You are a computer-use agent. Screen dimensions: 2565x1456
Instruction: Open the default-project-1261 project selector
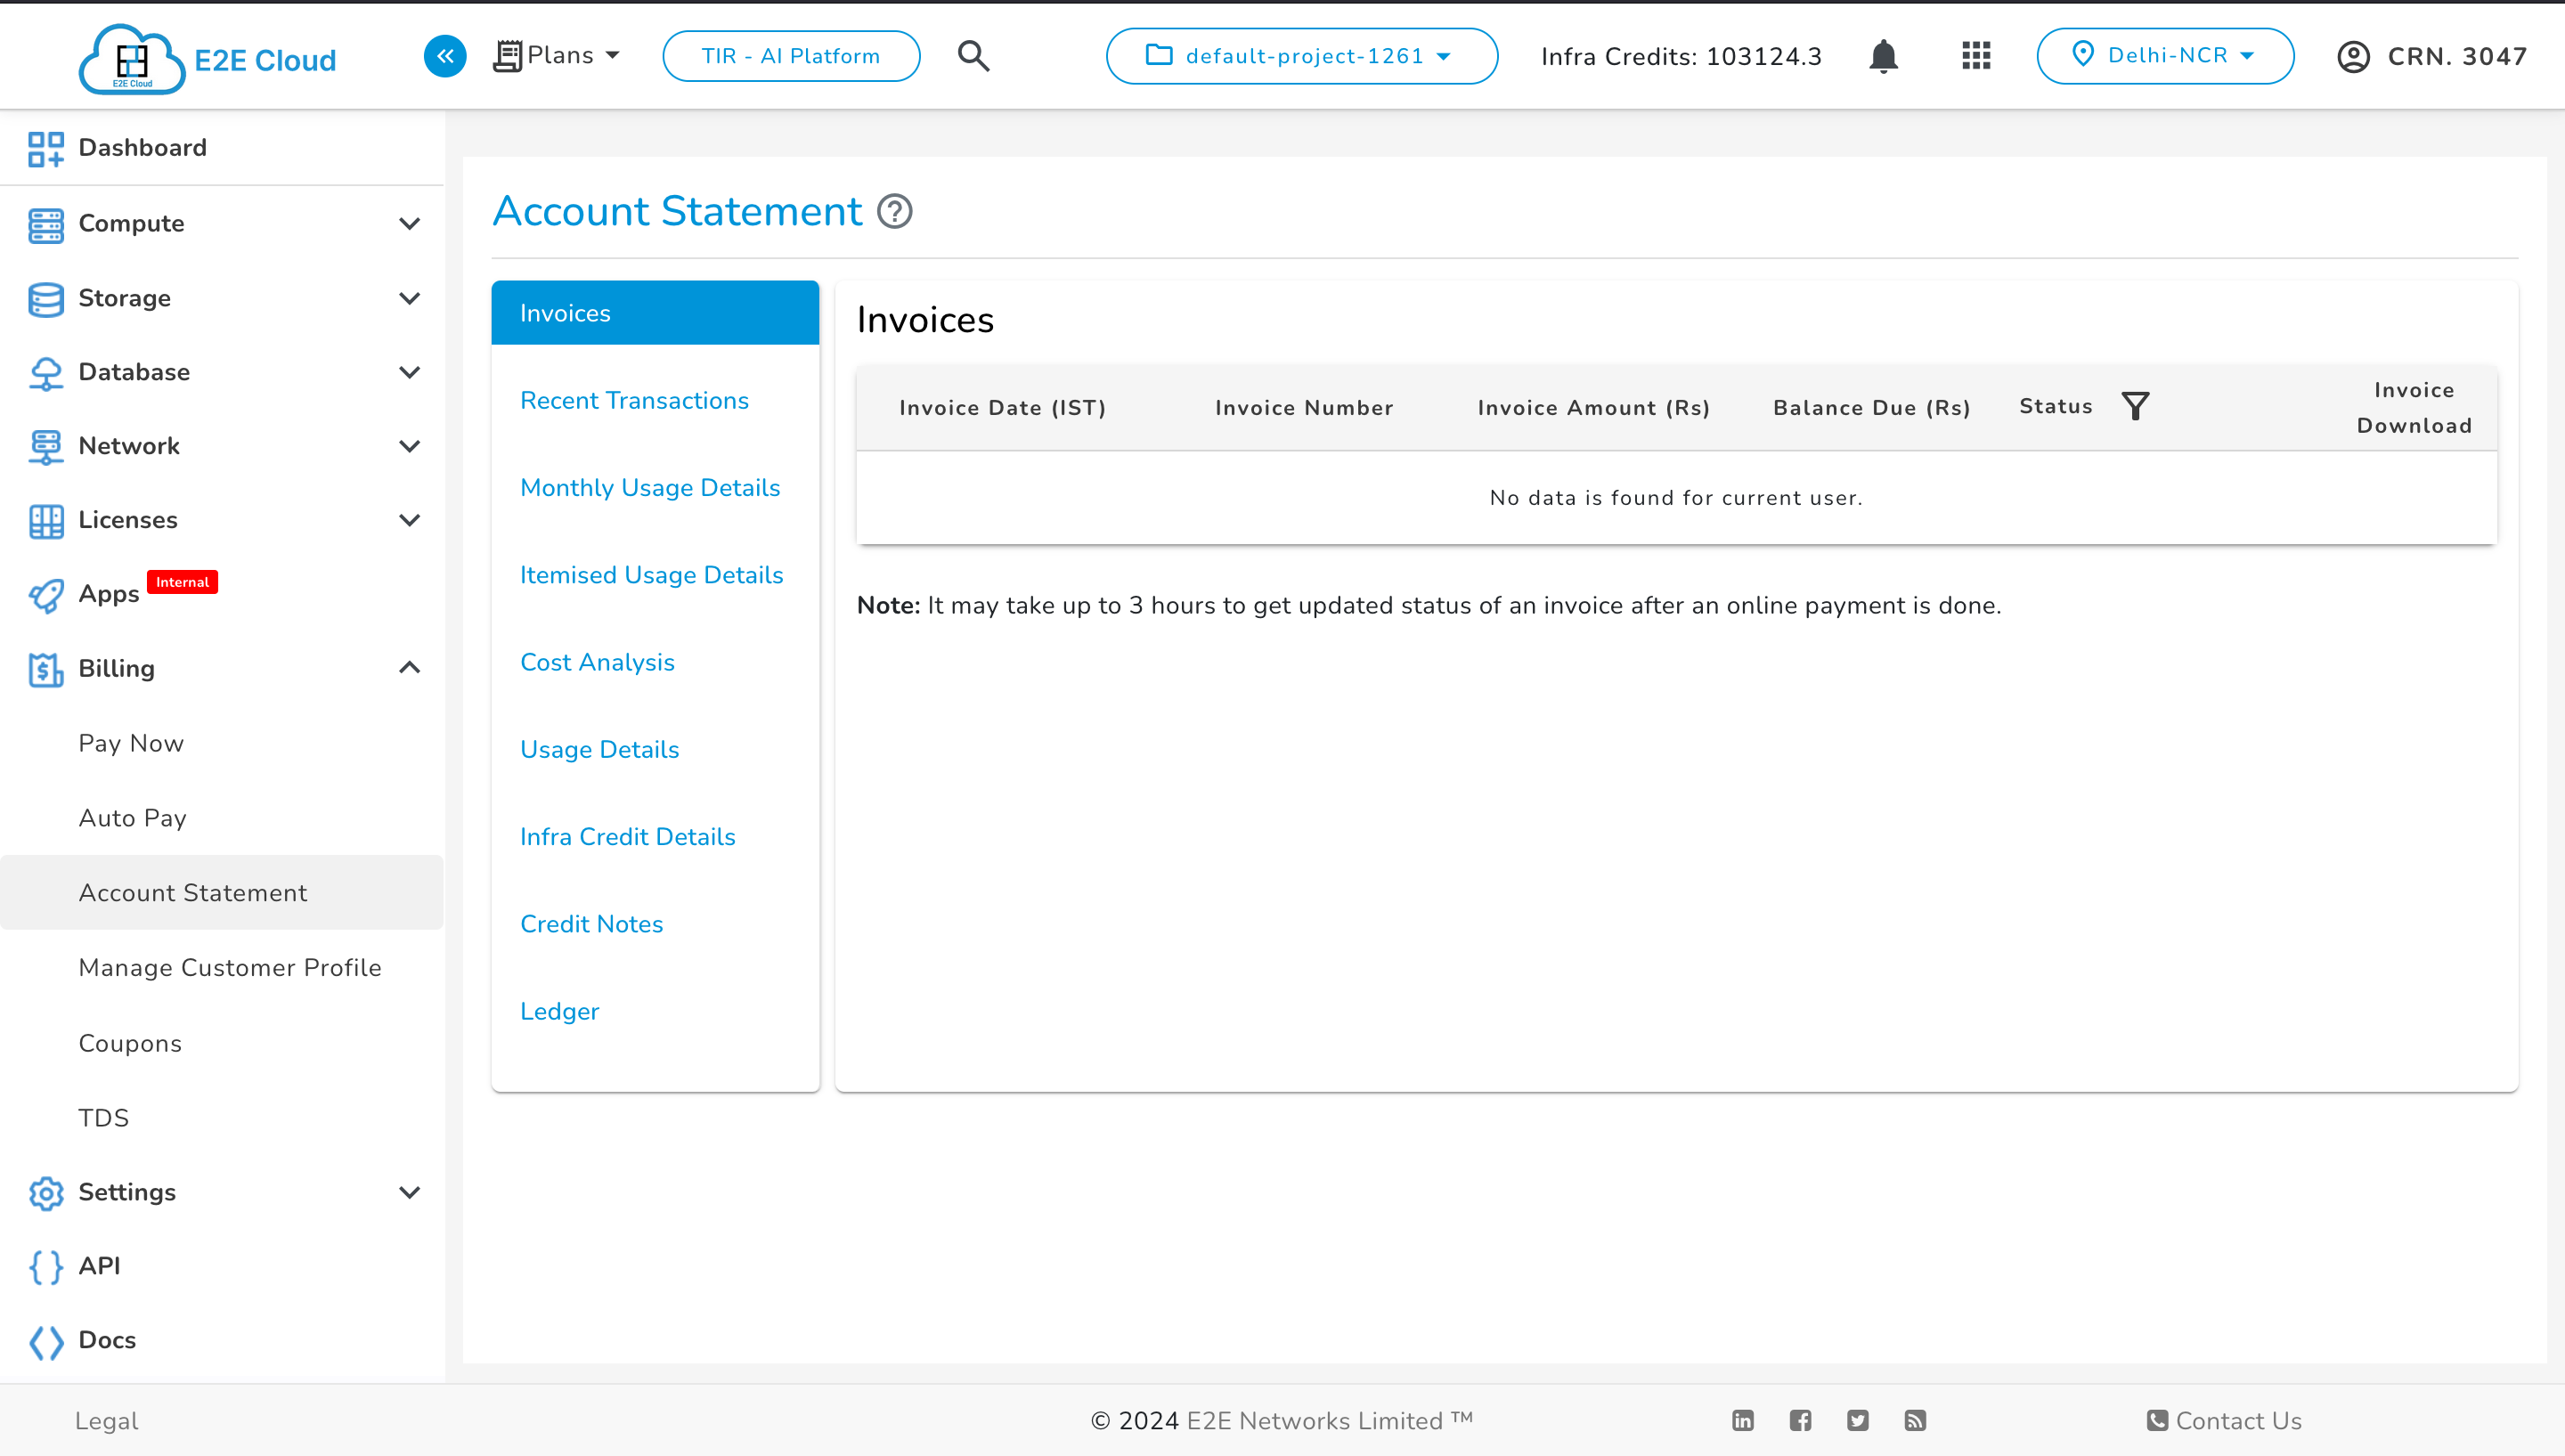[1301, 56]
